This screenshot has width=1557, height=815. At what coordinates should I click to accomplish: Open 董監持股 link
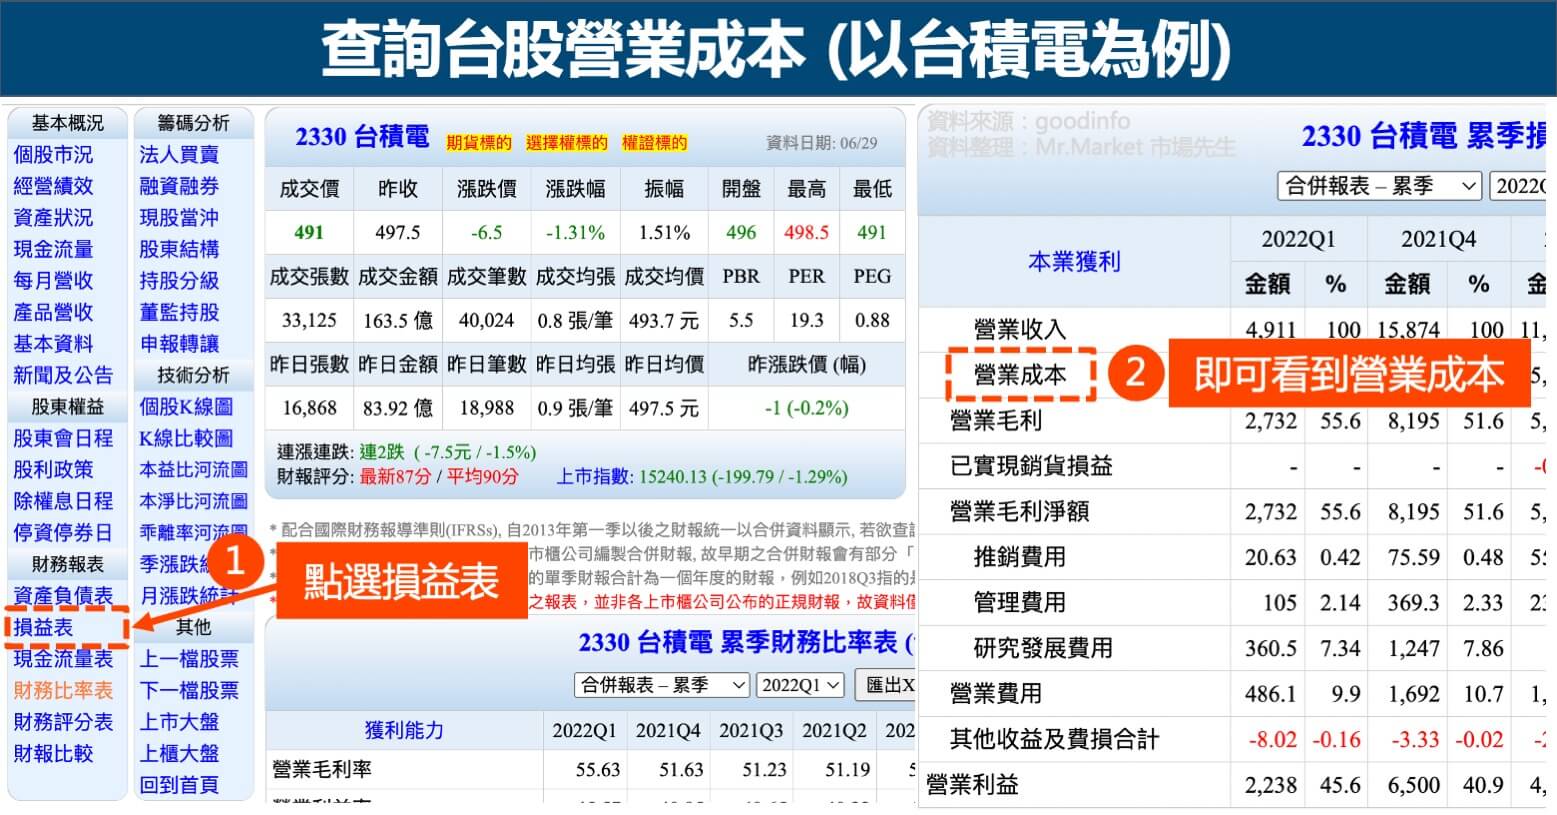coord(179,312)
